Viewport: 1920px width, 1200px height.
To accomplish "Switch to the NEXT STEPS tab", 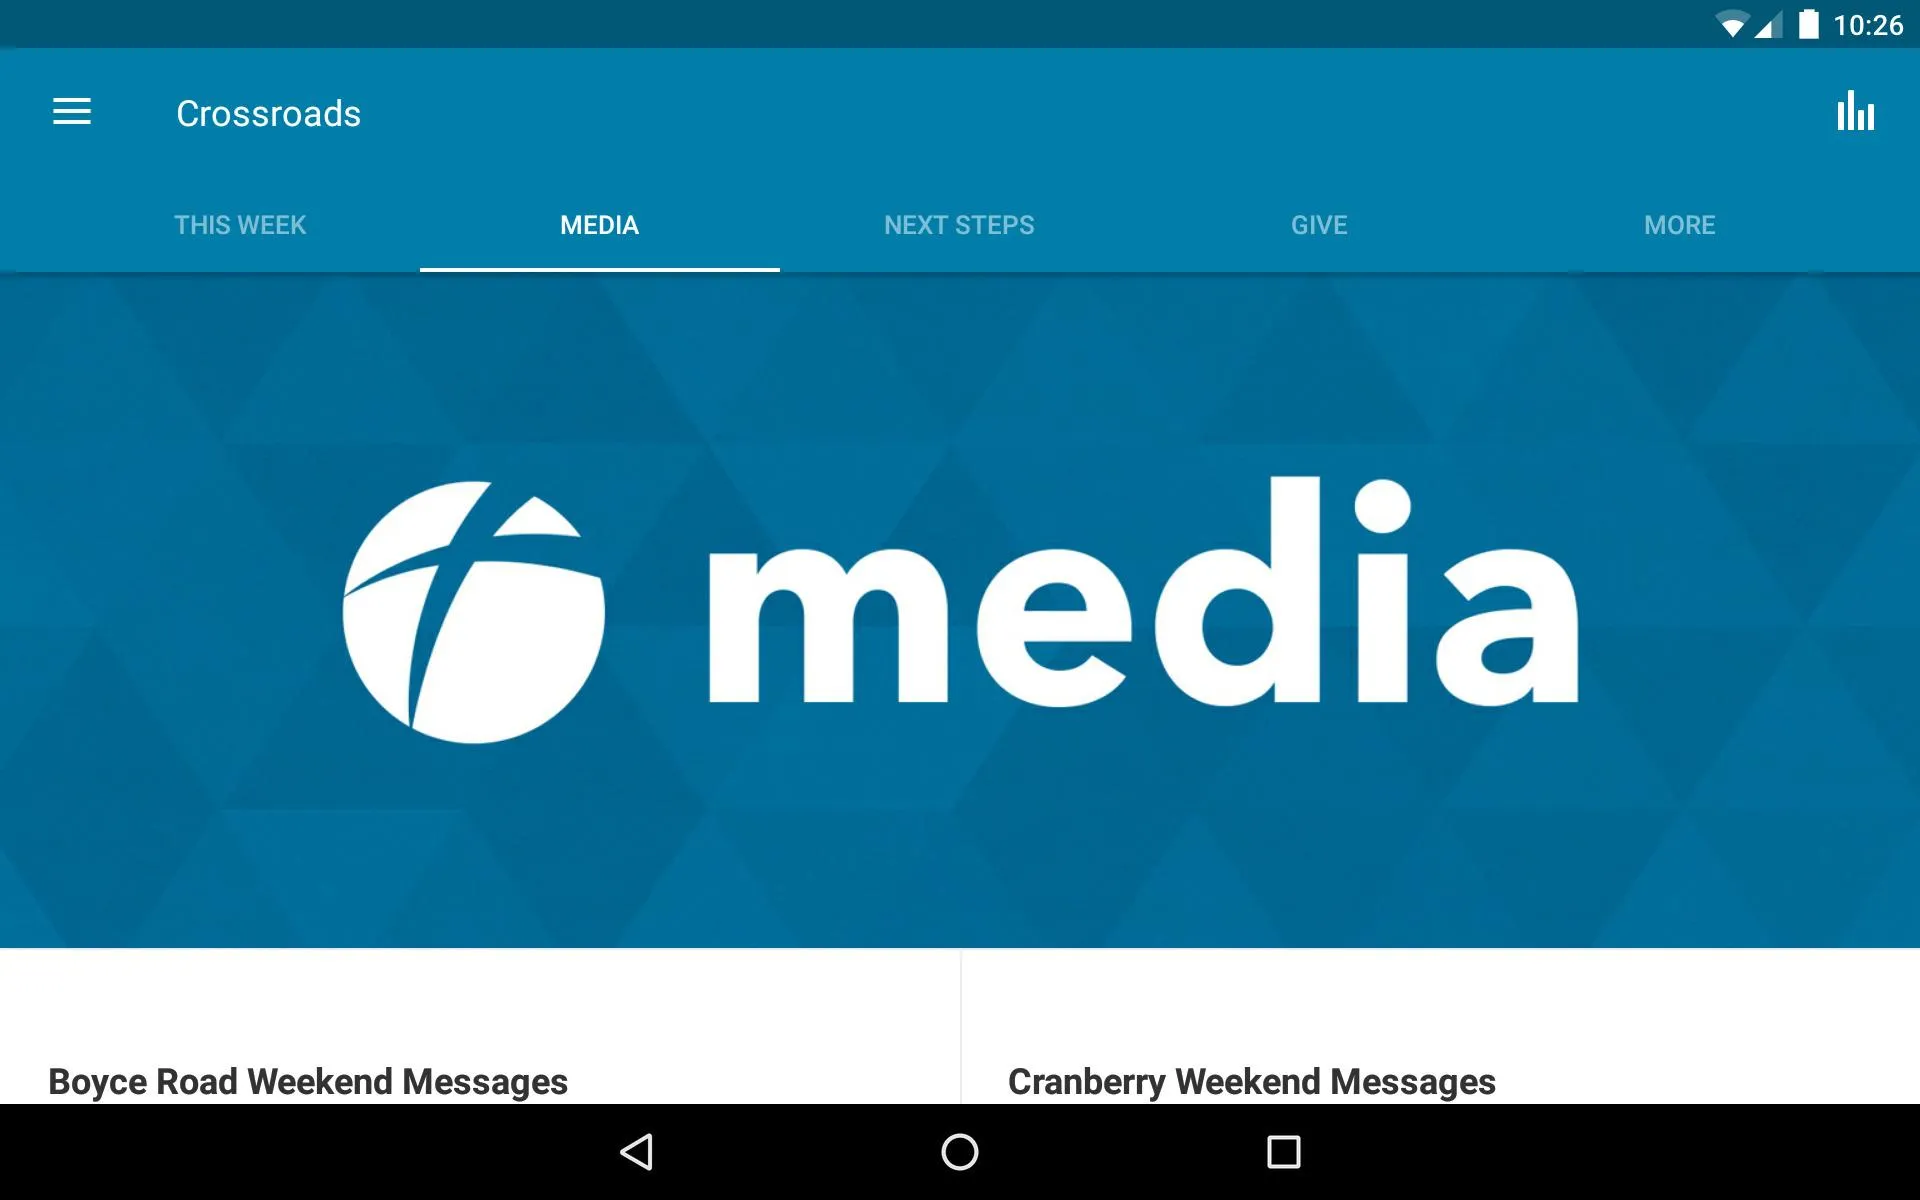I will [x=959, y=224].
